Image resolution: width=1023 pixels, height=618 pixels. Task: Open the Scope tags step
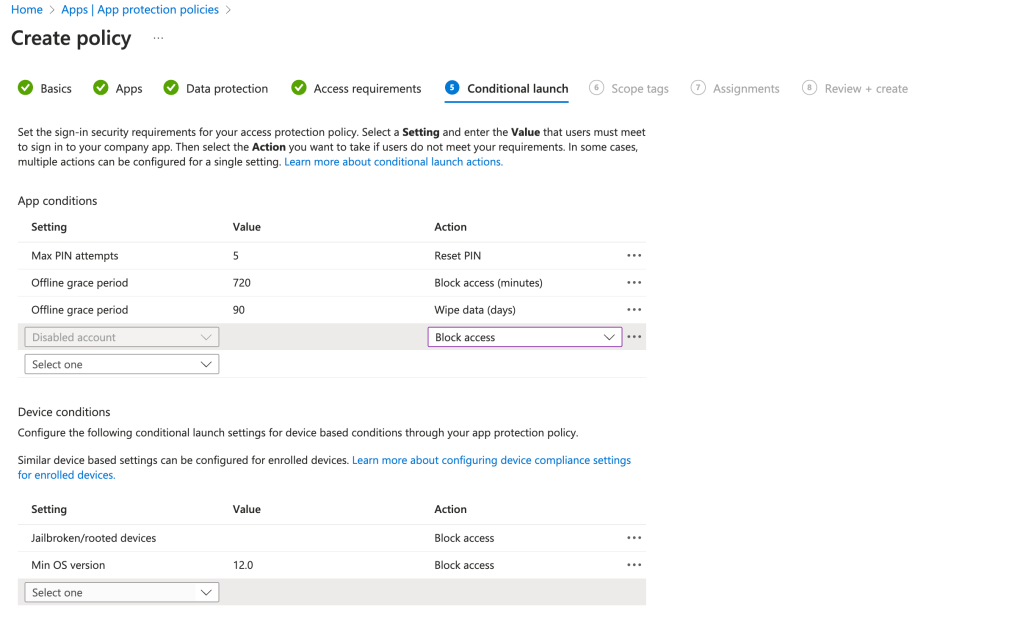[639, 89]
